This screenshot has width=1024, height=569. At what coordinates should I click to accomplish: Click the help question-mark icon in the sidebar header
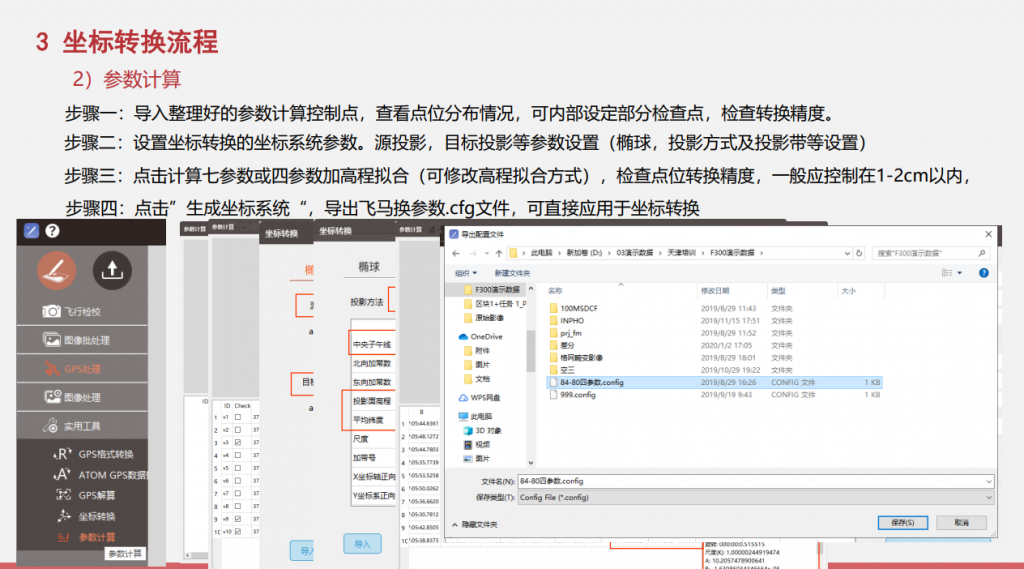(52, 231)
